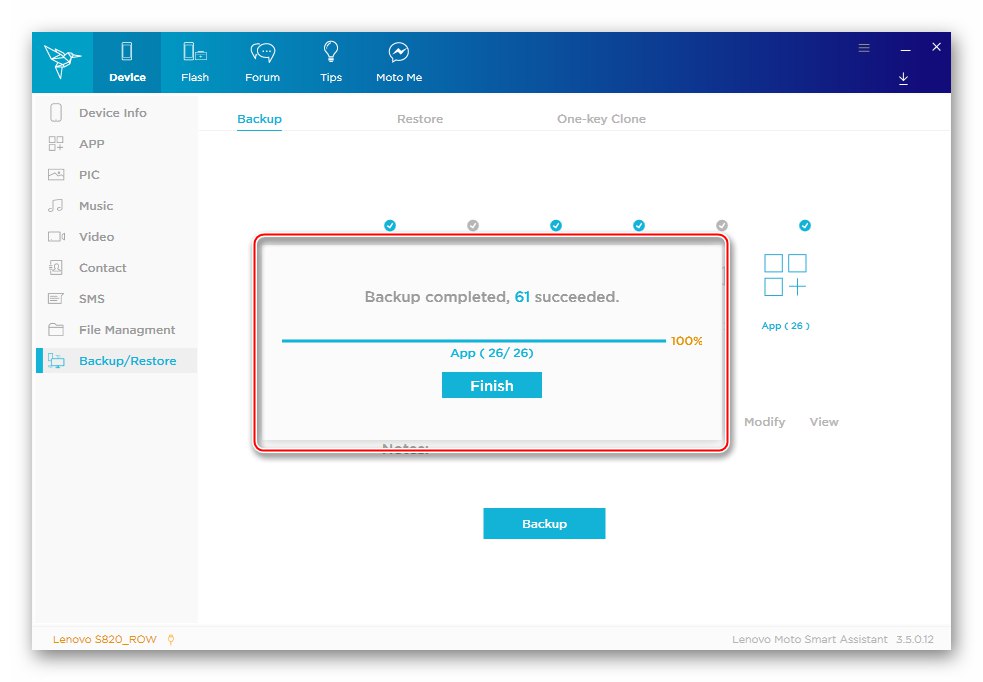Toggle the second blue checkmark in the row

tap(556, 225)
